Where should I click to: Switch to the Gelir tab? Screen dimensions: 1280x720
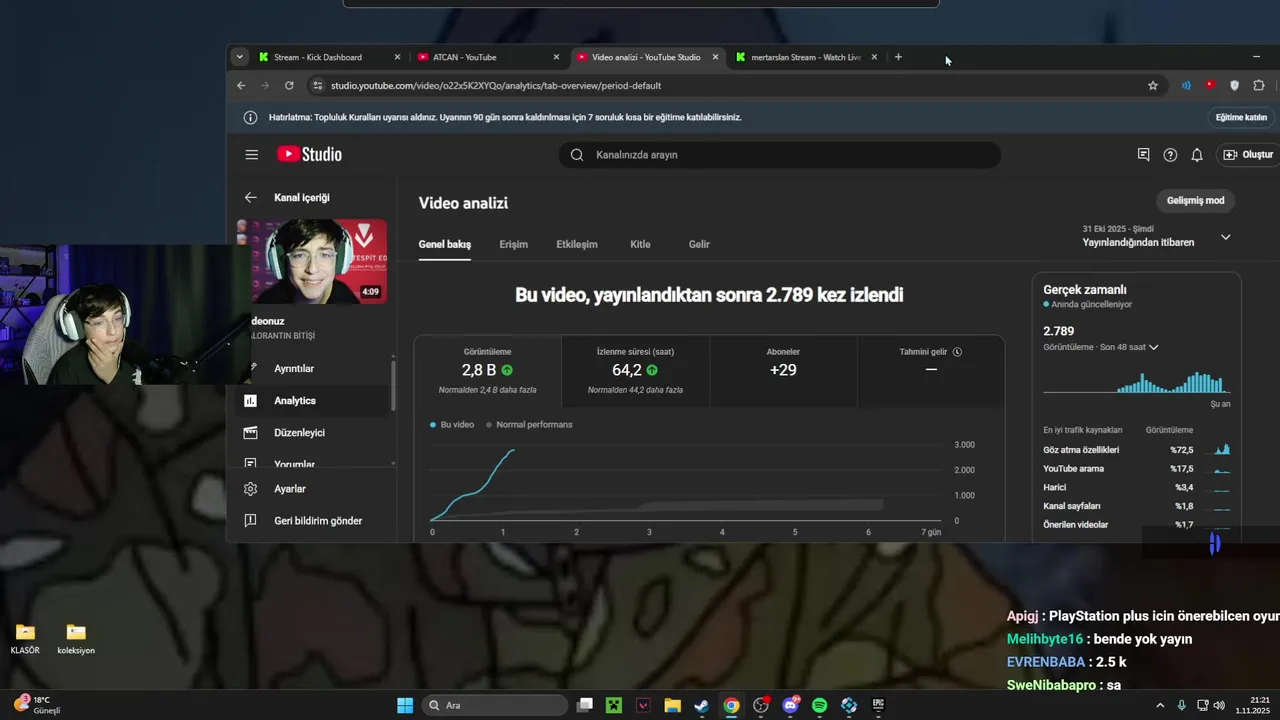pos(699,244)
